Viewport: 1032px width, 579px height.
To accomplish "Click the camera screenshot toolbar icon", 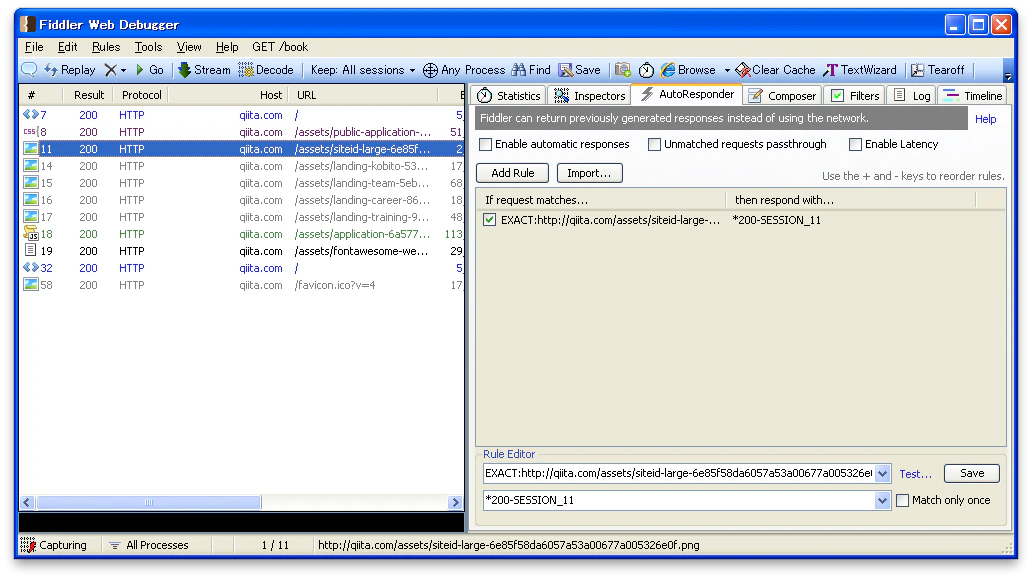I will coord(623,70).
